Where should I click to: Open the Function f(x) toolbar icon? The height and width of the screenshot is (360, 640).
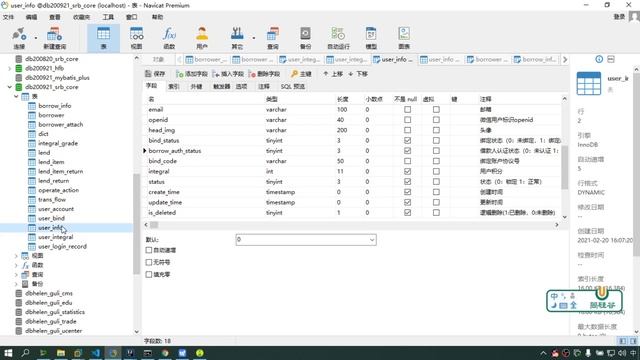(x=169, y=38)
